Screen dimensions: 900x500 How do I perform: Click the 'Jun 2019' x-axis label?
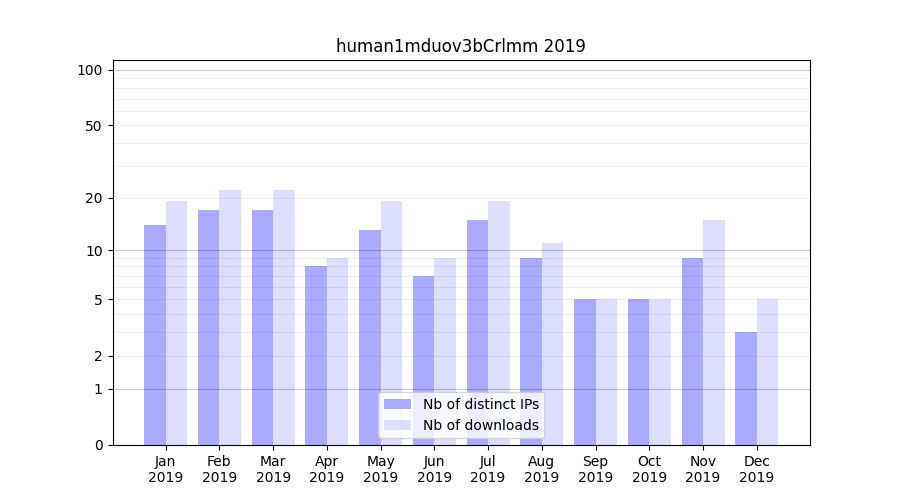coord(434,469)
